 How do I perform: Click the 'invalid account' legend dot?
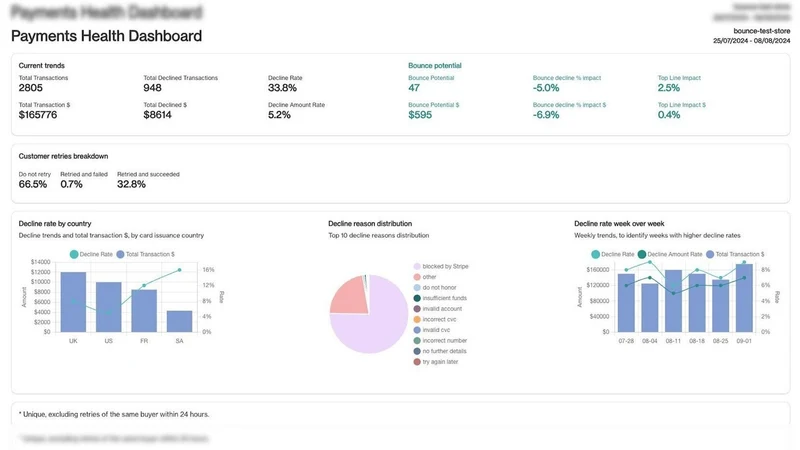pos(417,309)
